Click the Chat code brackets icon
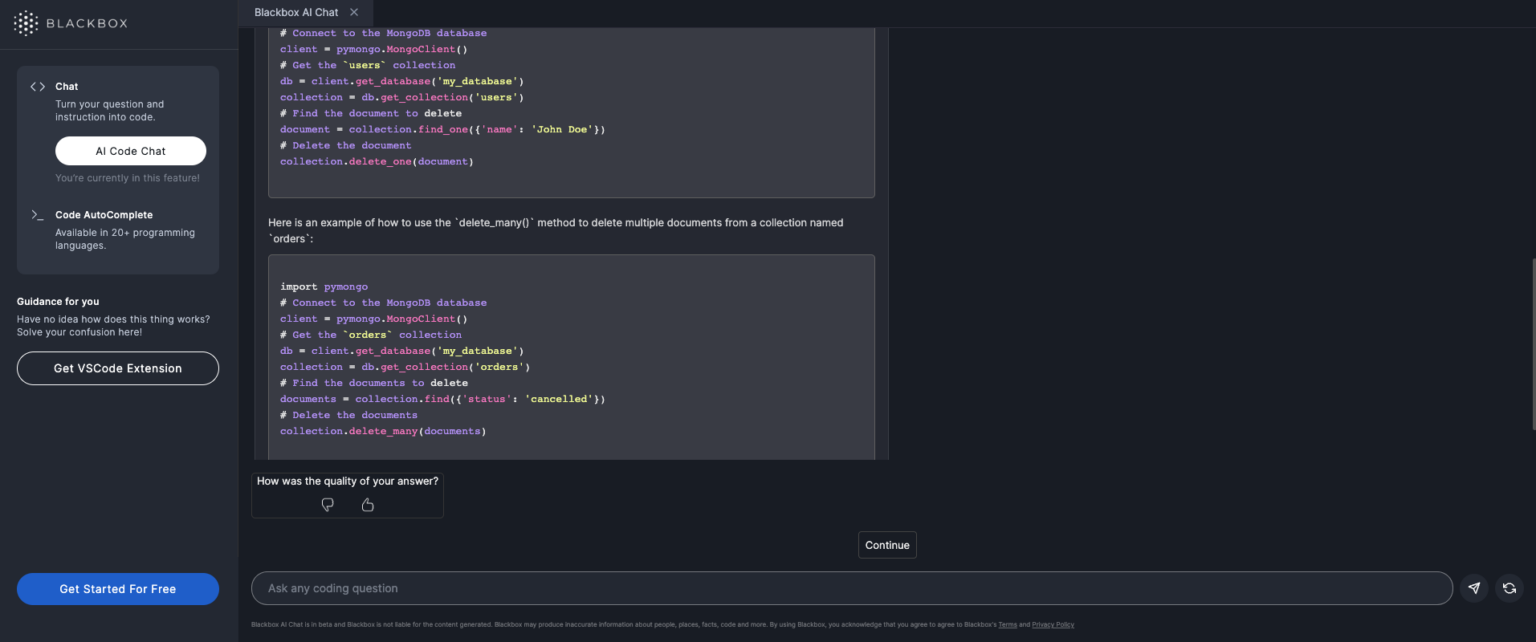Viewport: 1536px width, 642px height. [37, 87]
